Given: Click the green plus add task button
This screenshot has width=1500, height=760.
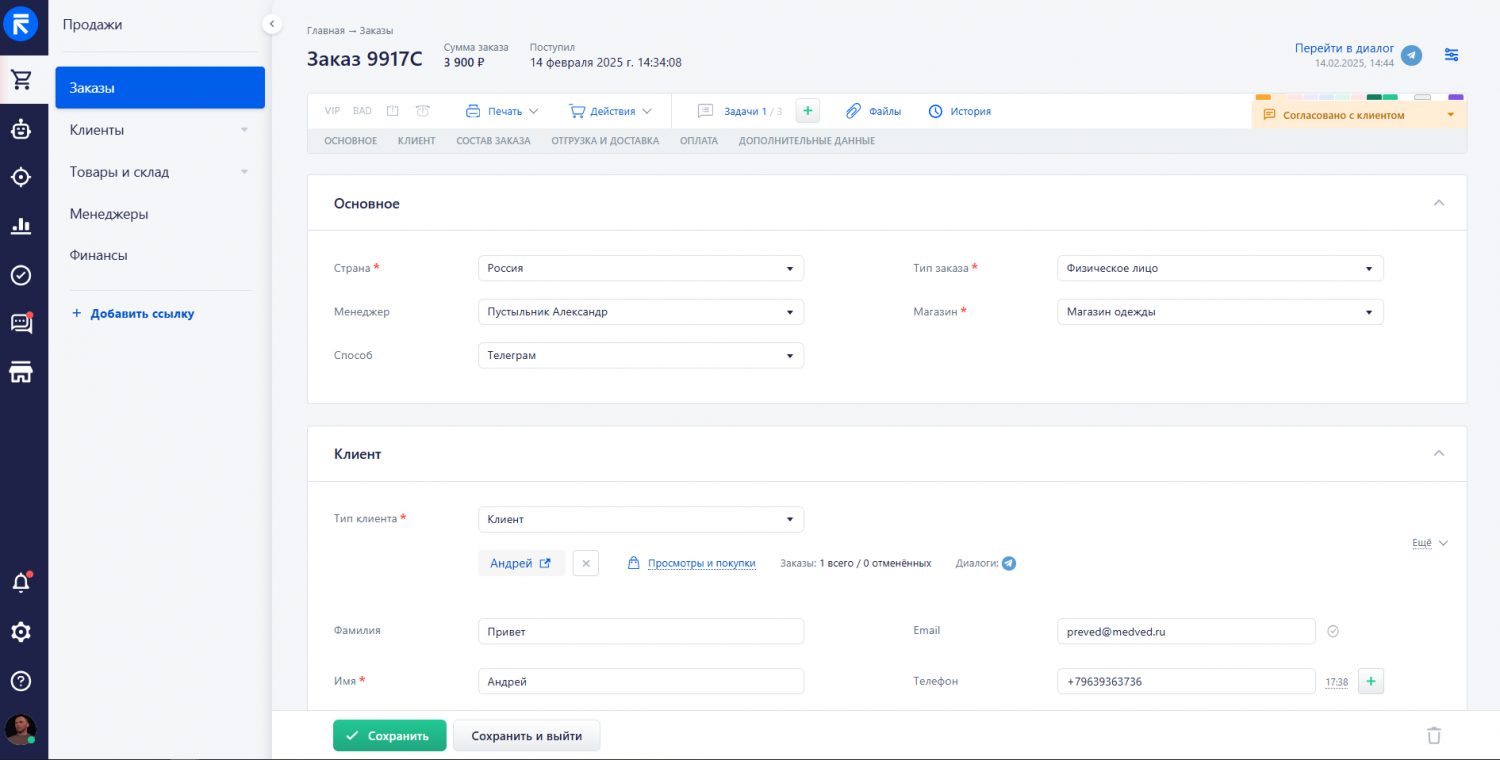Looking at the screenshot, I should pyautogui.click(x=807, y=111).
